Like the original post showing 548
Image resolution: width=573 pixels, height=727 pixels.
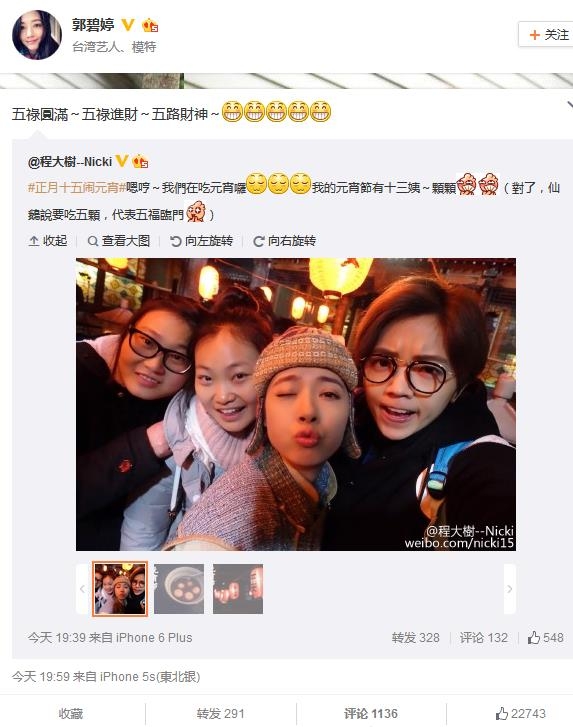pyautogui.click(x=545, y=638)
